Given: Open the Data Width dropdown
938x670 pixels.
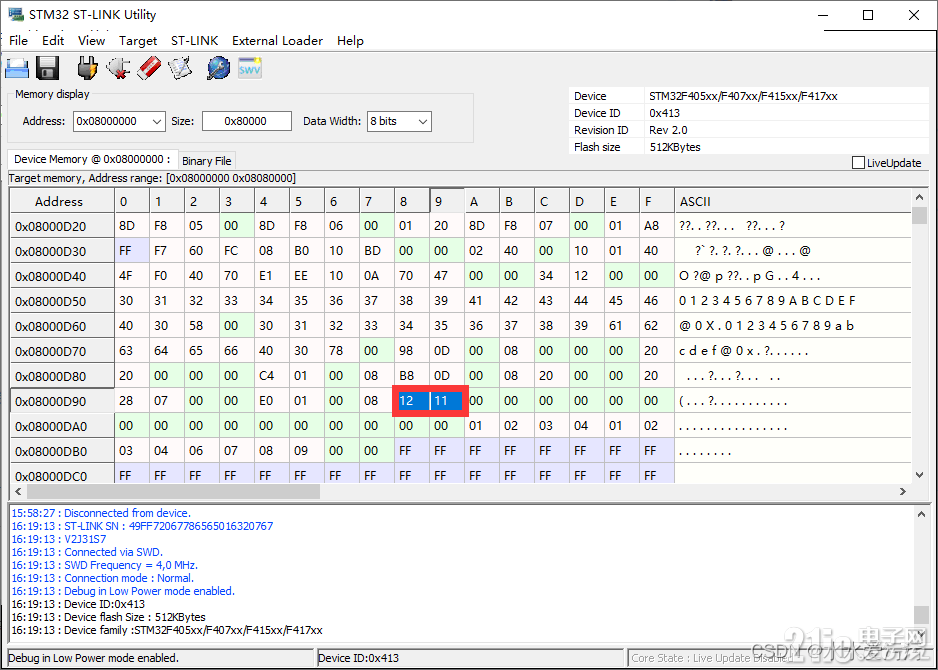Looking at the screenshot, I should coord(423,121).
